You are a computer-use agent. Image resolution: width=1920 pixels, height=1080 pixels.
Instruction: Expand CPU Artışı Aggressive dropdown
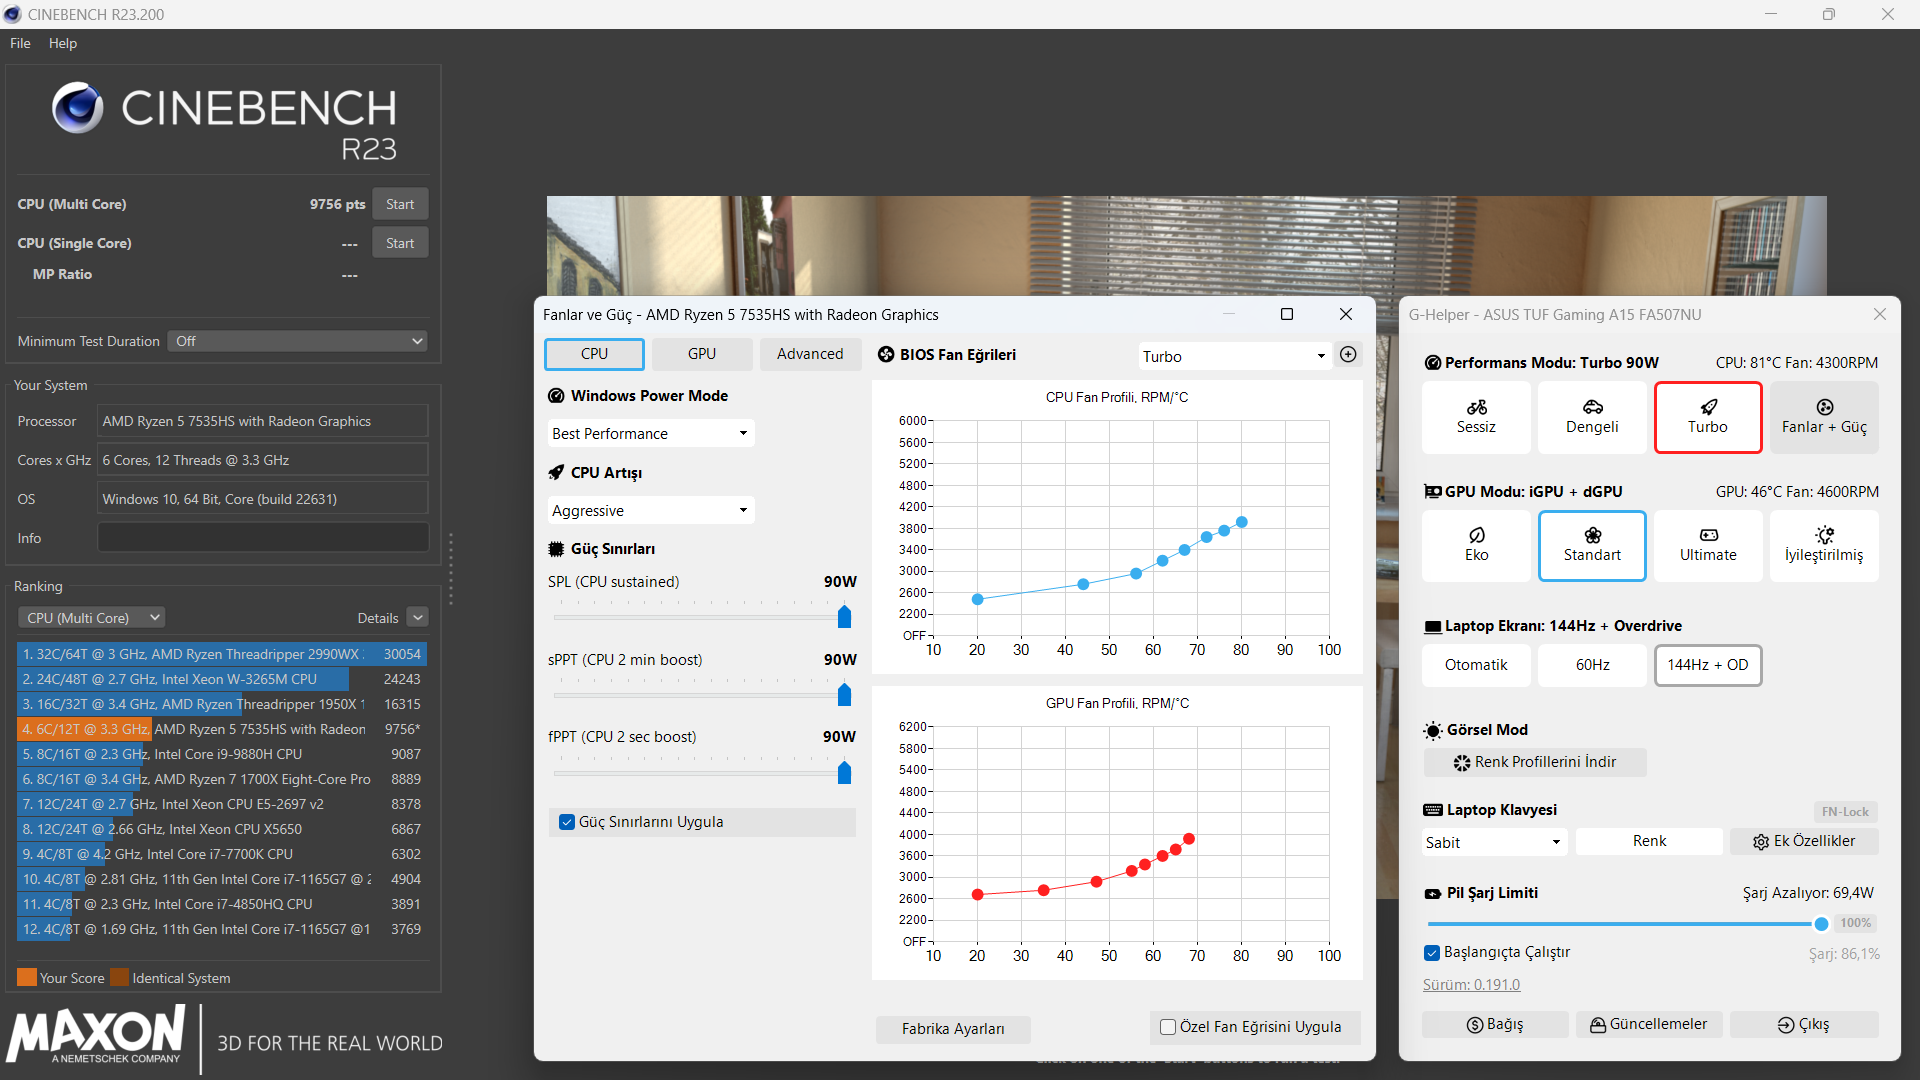click(x=650, y=510)
